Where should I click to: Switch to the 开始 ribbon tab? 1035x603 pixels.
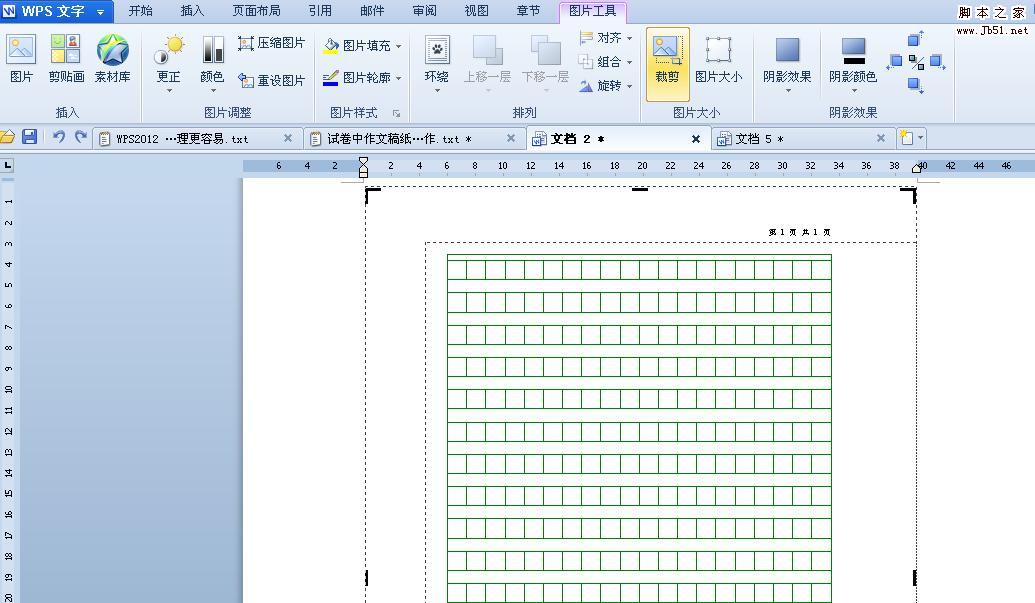click(x=140, y=11)
